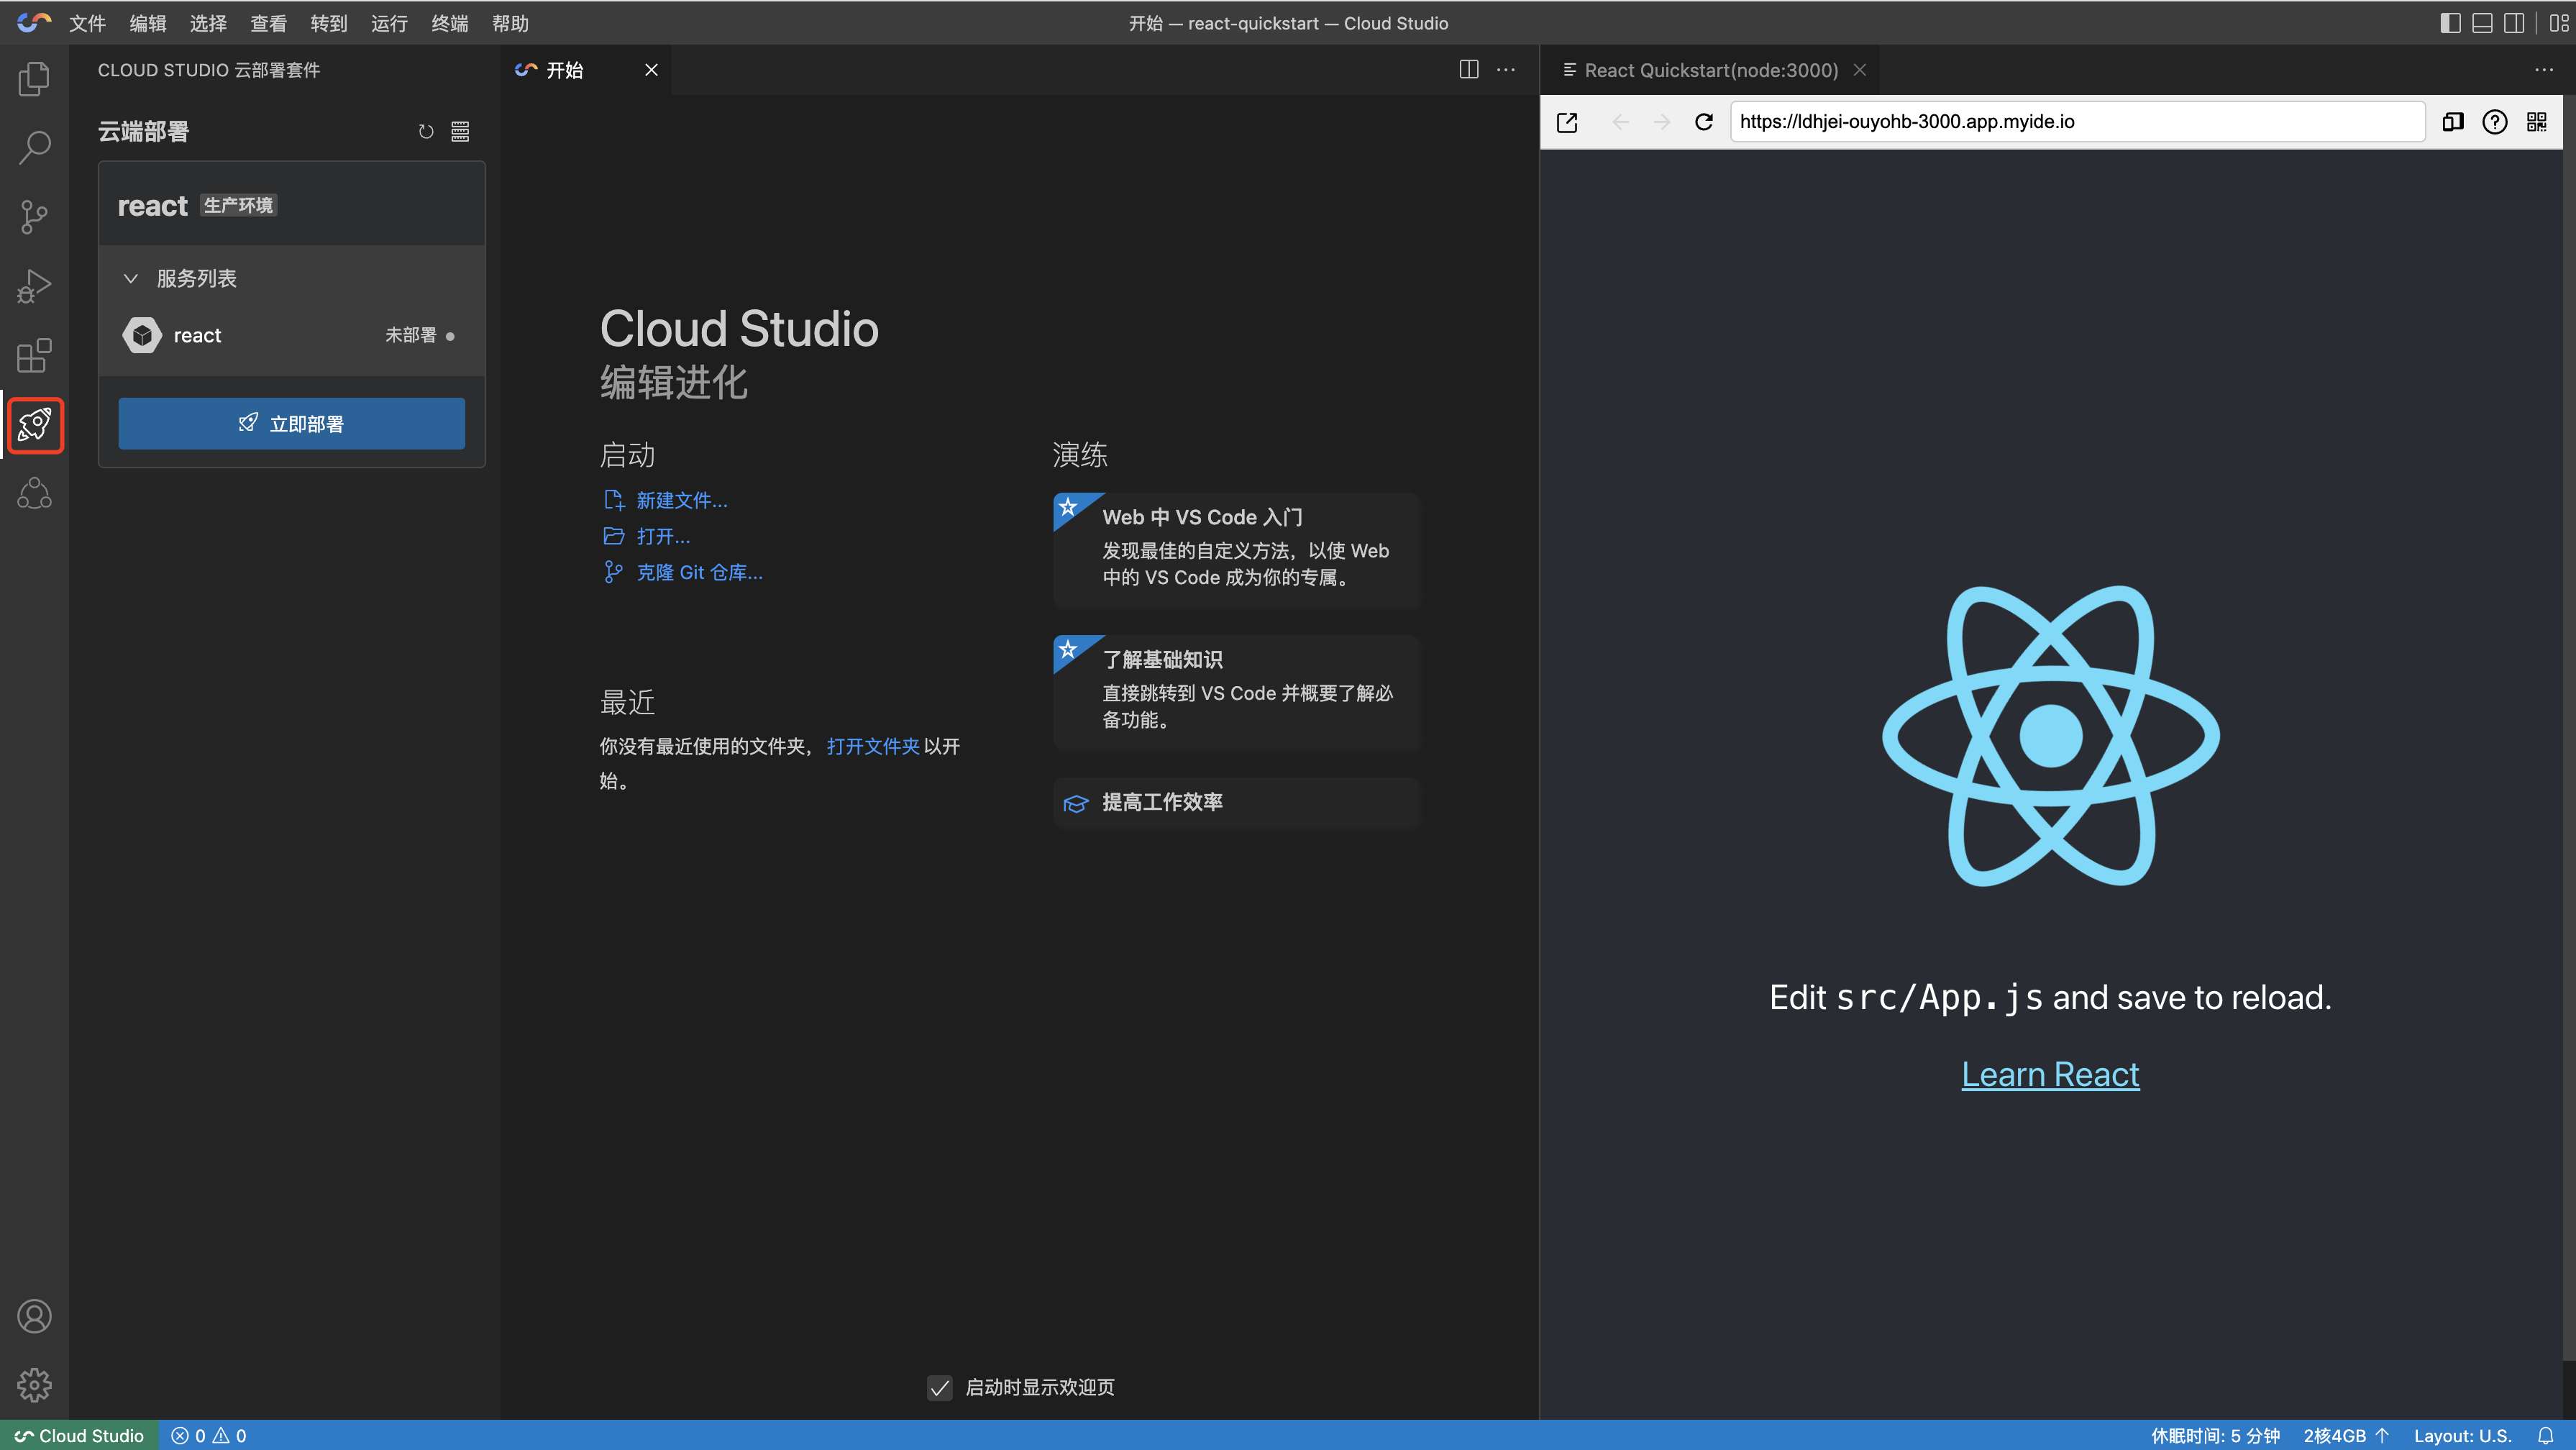Open preview in external browser
The image size is (2576, 1450).
click(1567, 122)
